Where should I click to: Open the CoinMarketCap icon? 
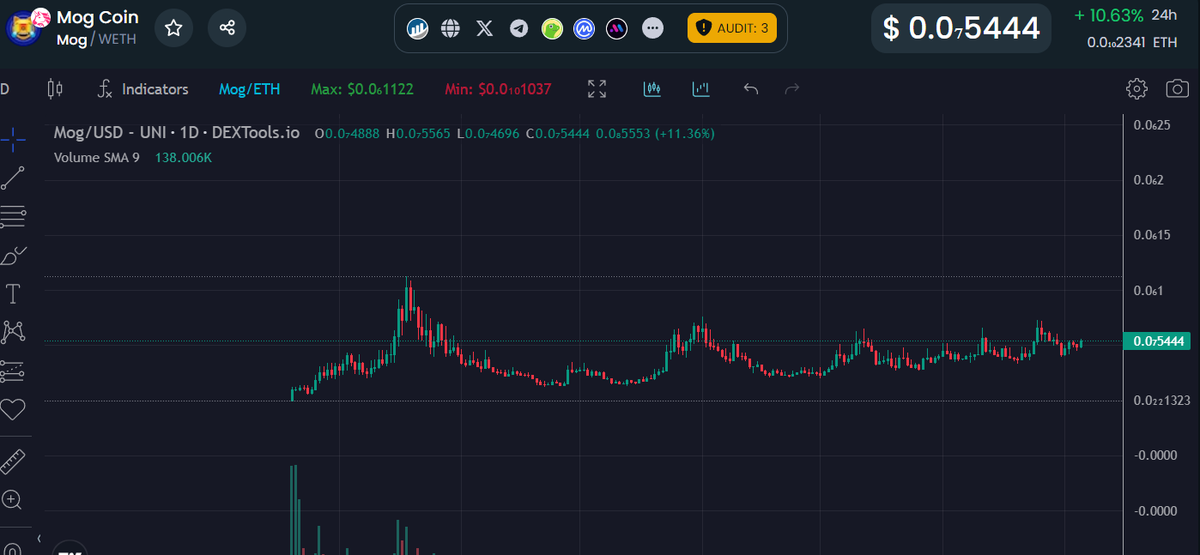[585, 28]
